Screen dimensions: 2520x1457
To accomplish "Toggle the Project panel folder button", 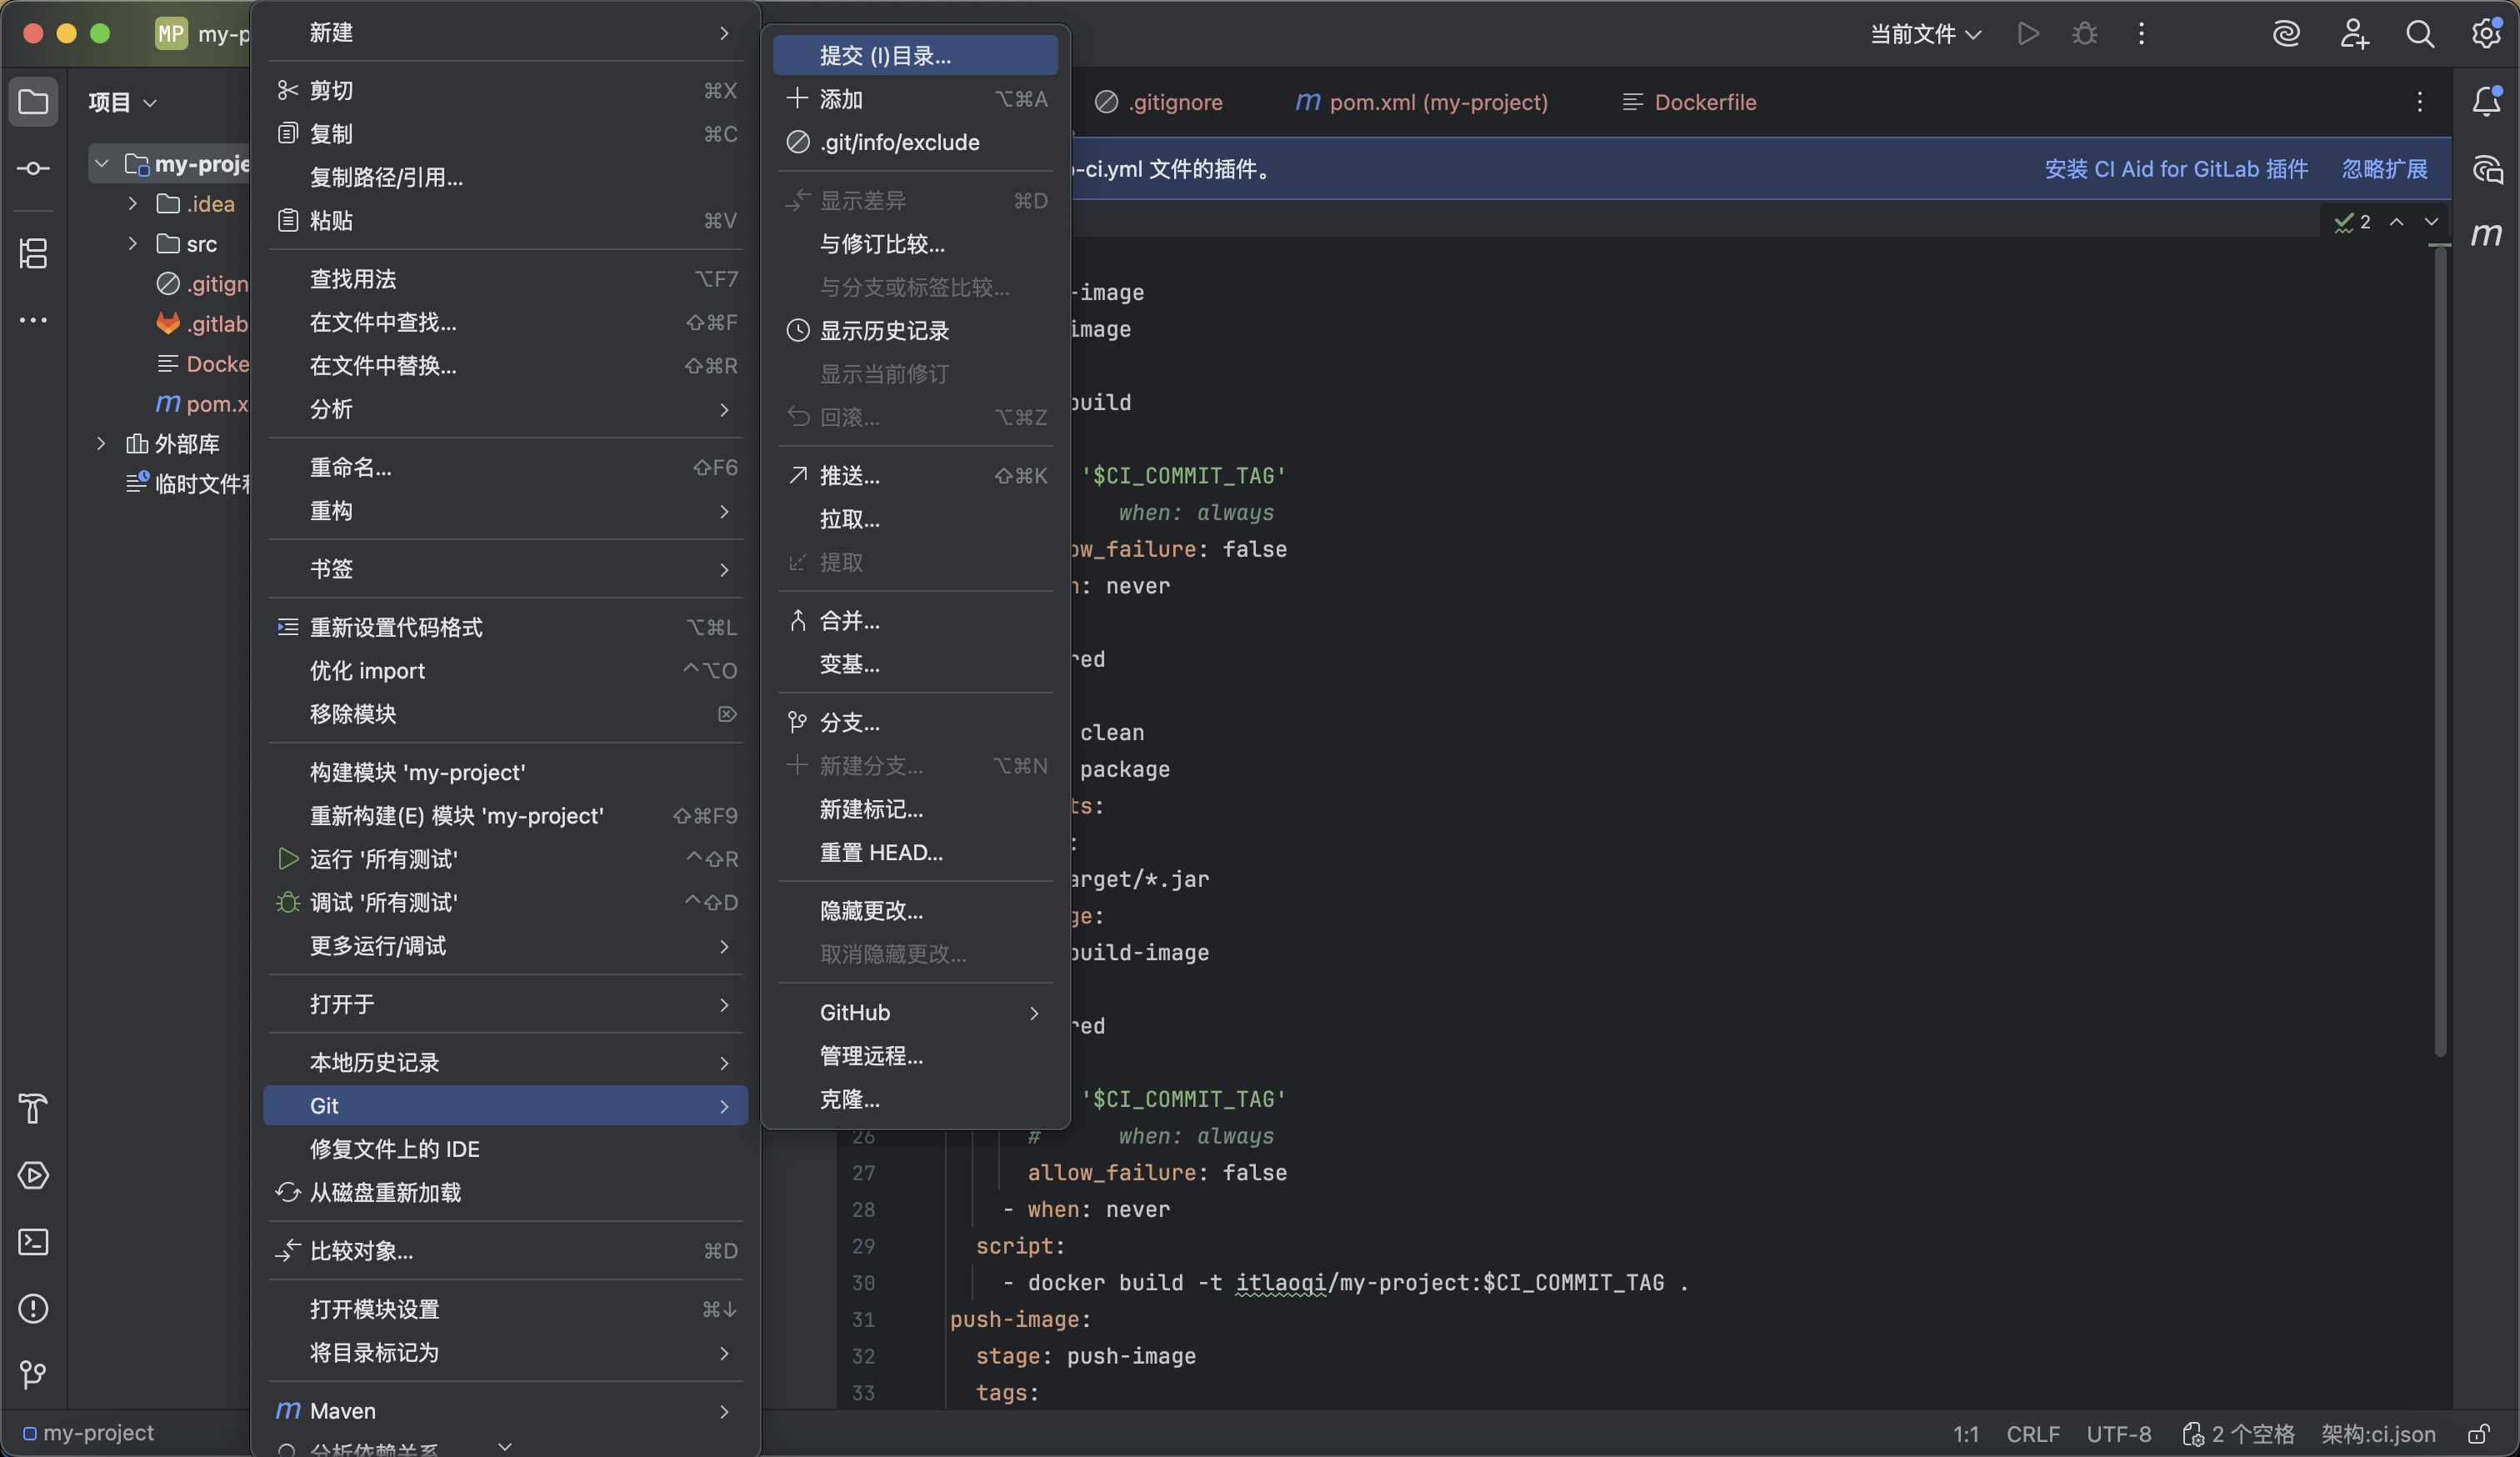I will pos(33,102).
